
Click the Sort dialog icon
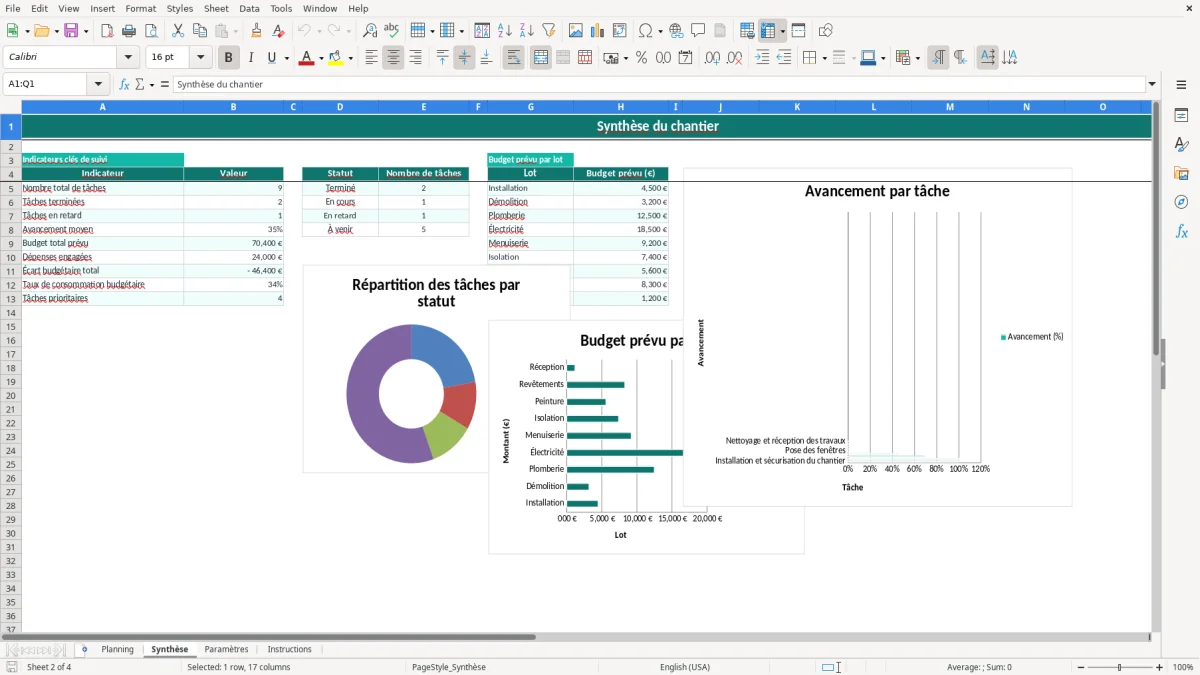[482, 31]
